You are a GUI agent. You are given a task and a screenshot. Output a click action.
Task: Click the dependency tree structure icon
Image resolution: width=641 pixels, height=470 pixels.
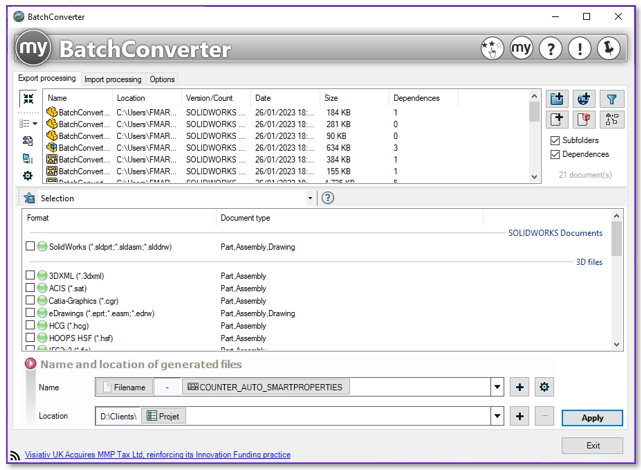(x=612, y=119)
